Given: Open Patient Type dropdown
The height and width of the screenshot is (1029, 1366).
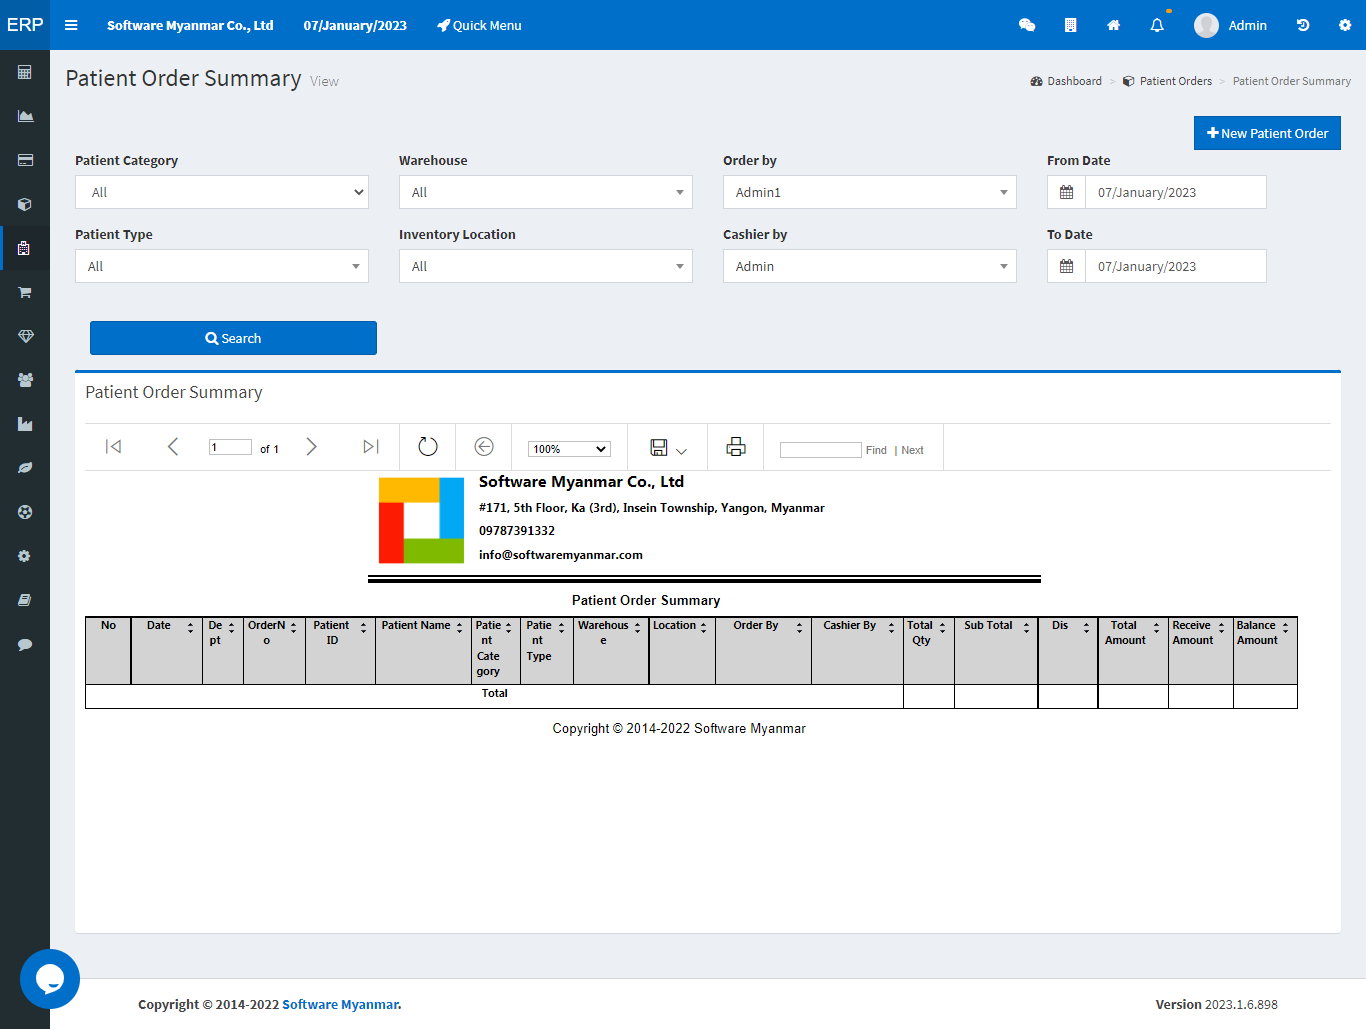Looking at the screenshot, I should click(x=222, y=266).
